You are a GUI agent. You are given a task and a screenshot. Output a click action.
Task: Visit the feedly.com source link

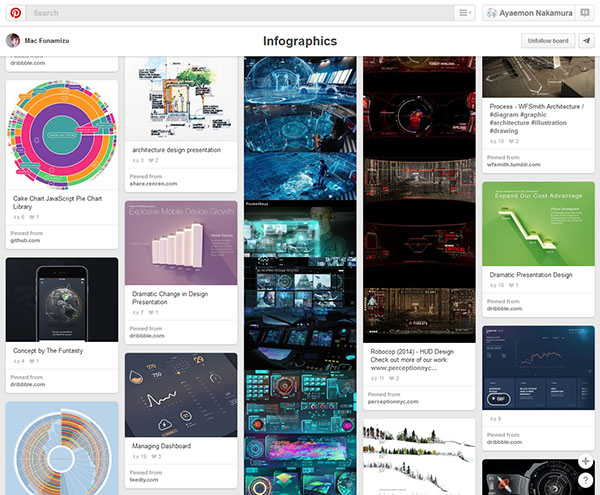[x=147, y=480]
